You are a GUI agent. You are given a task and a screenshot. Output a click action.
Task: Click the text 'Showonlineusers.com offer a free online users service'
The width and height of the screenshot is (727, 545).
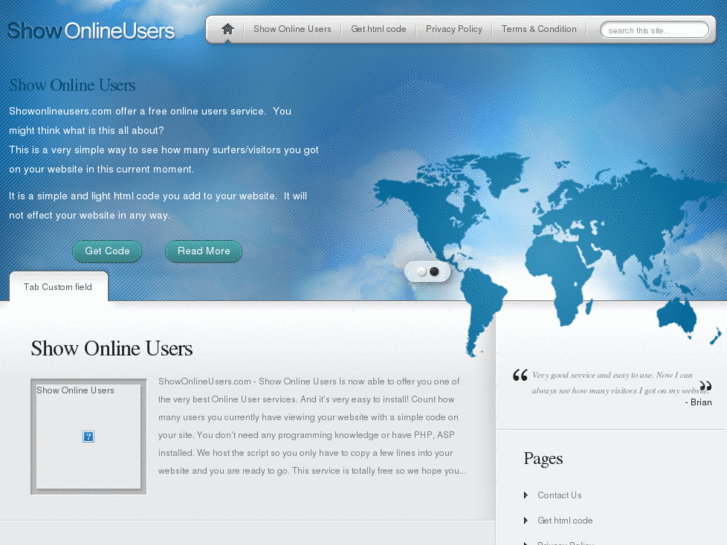tap(137, 111)
